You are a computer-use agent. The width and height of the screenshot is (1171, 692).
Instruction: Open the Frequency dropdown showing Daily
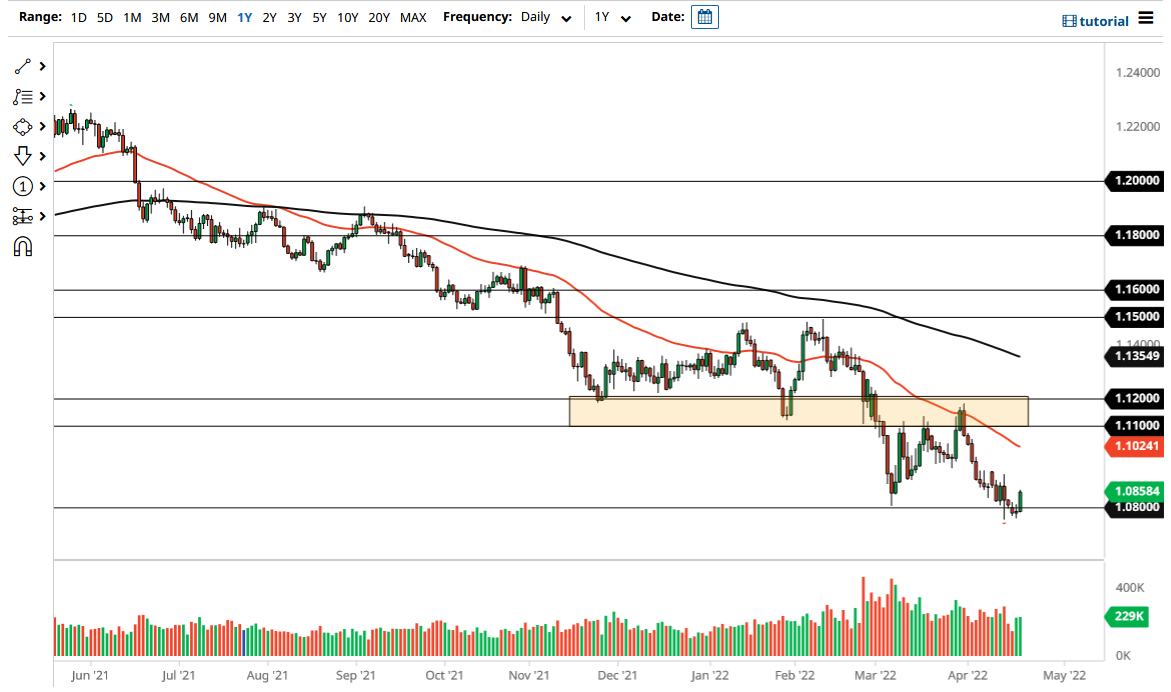[543, 17]
